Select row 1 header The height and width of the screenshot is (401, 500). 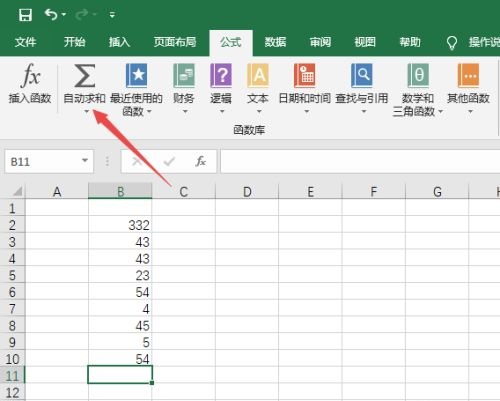[x=12, y=208]
